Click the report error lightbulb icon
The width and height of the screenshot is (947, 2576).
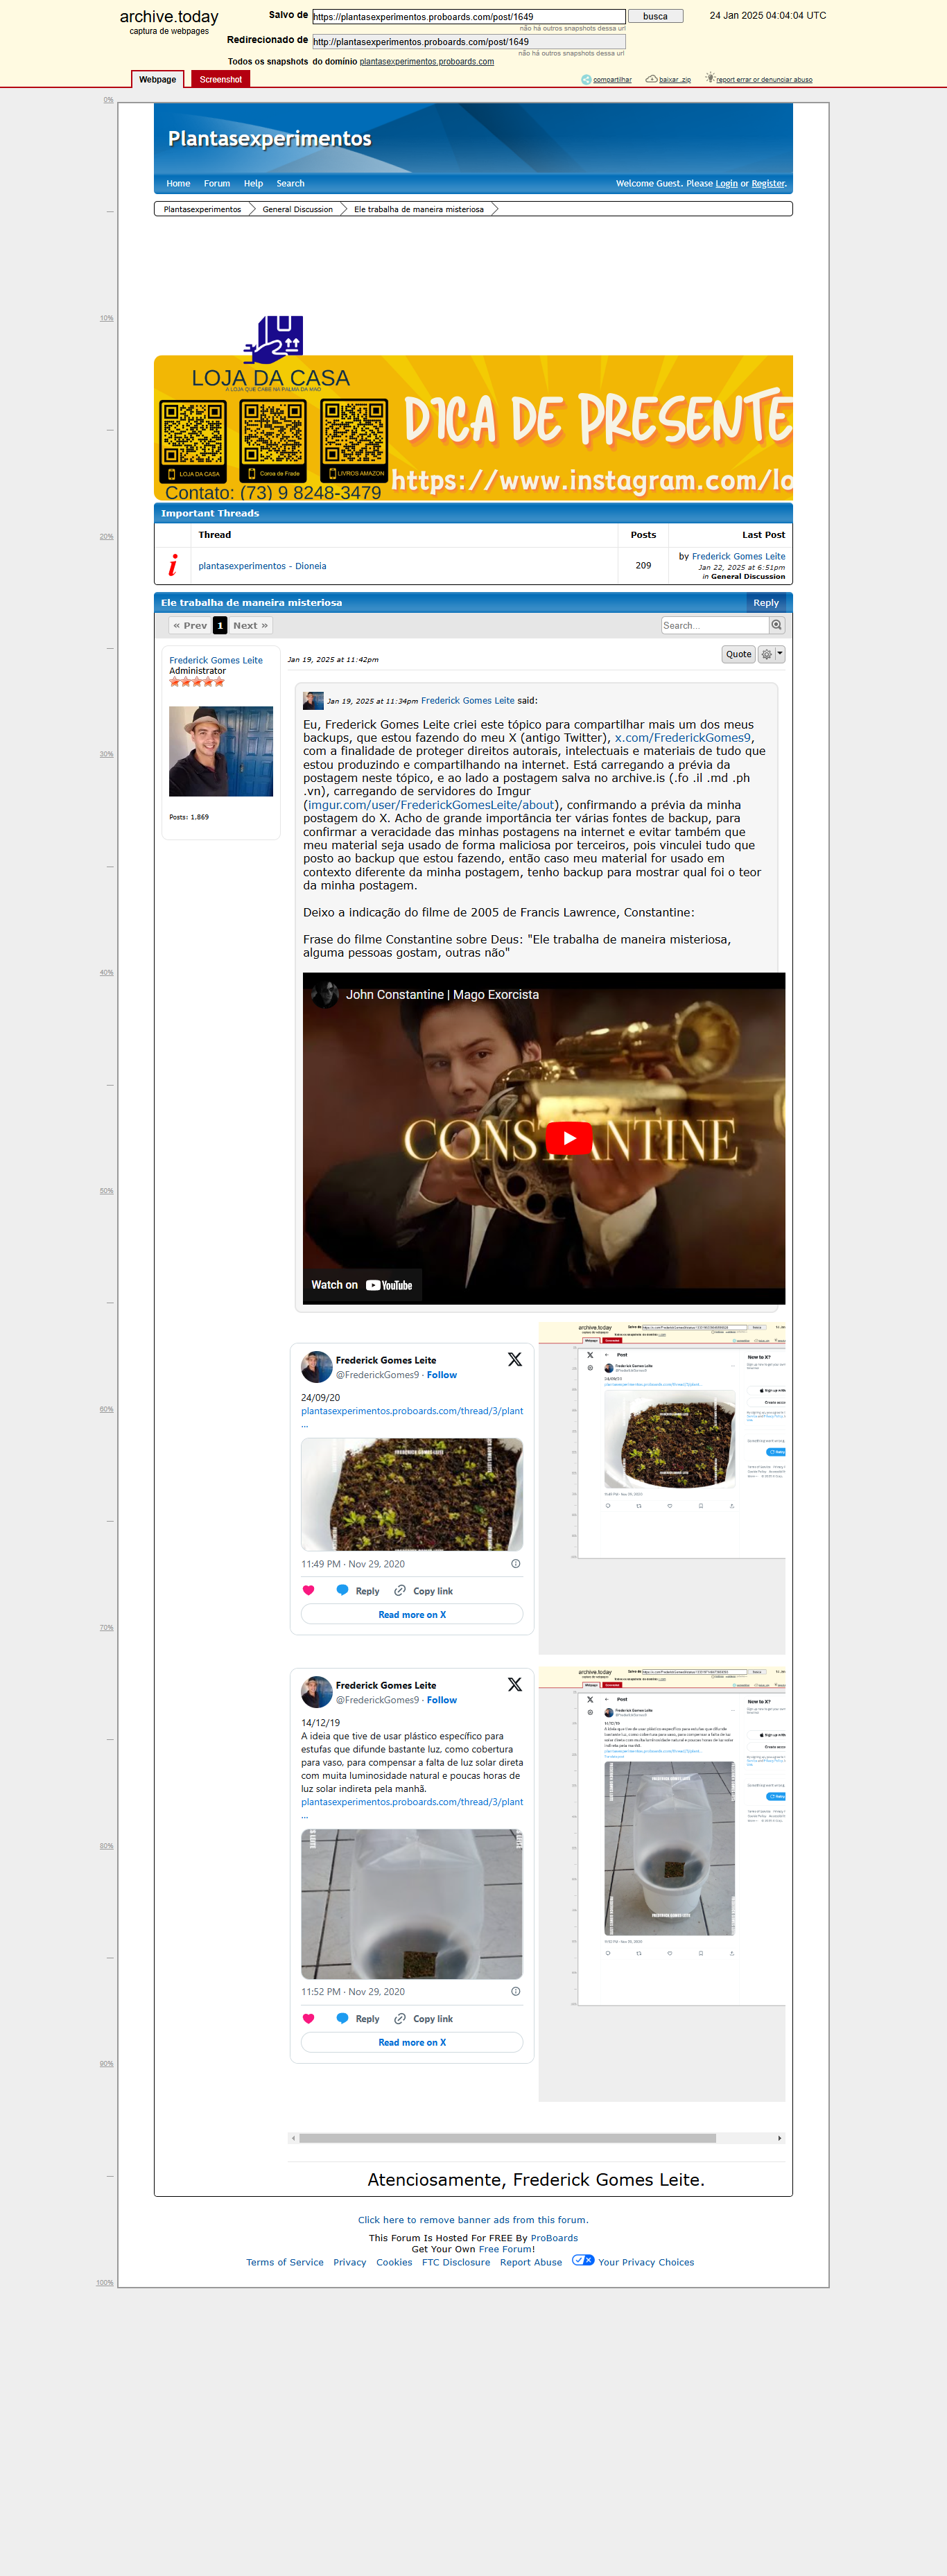710,78
